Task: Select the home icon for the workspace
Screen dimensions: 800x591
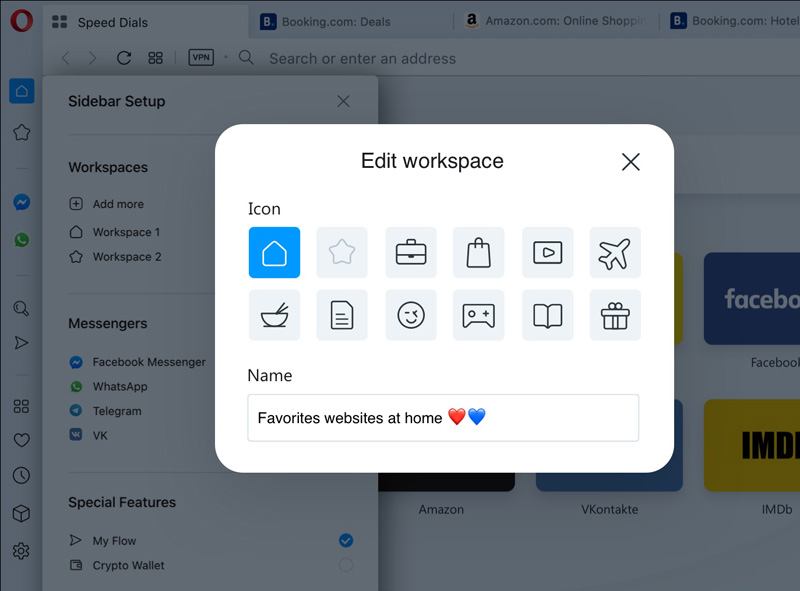Action: click(274, 253)
